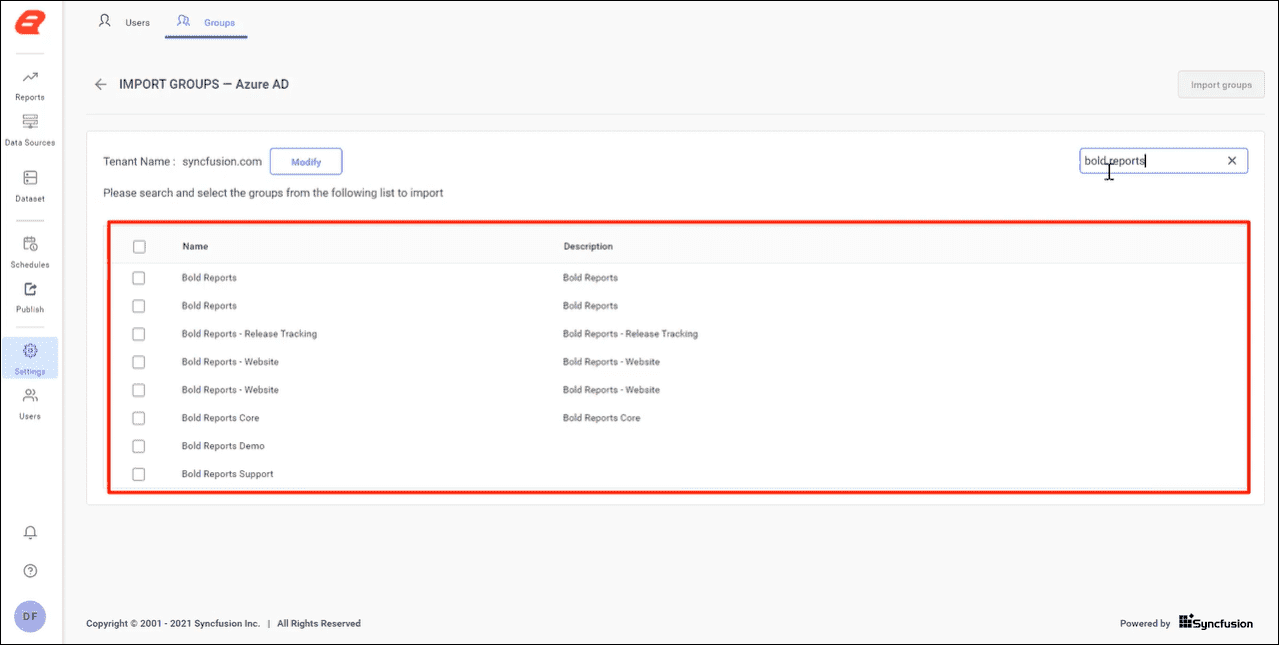1279x645 pixels.
Task: Open Dataset in the sidebar
Action: (x=30, y=186)
